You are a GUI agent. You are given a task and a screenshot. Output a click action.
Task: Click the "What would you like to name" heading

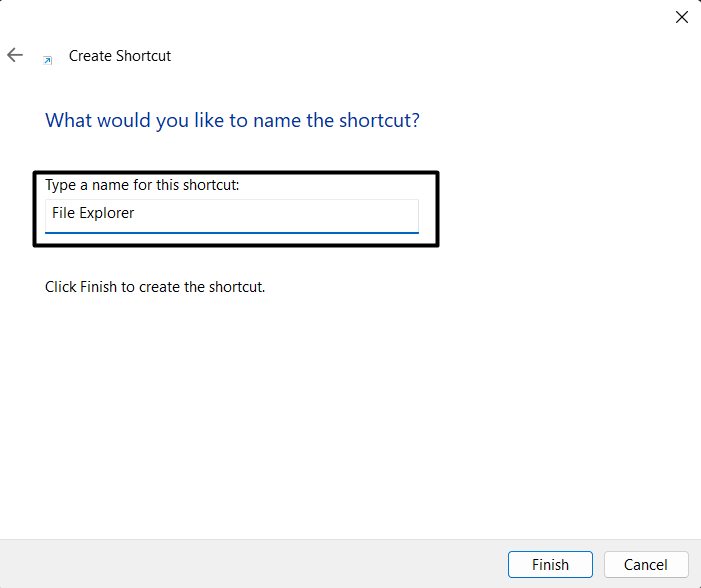232,121
